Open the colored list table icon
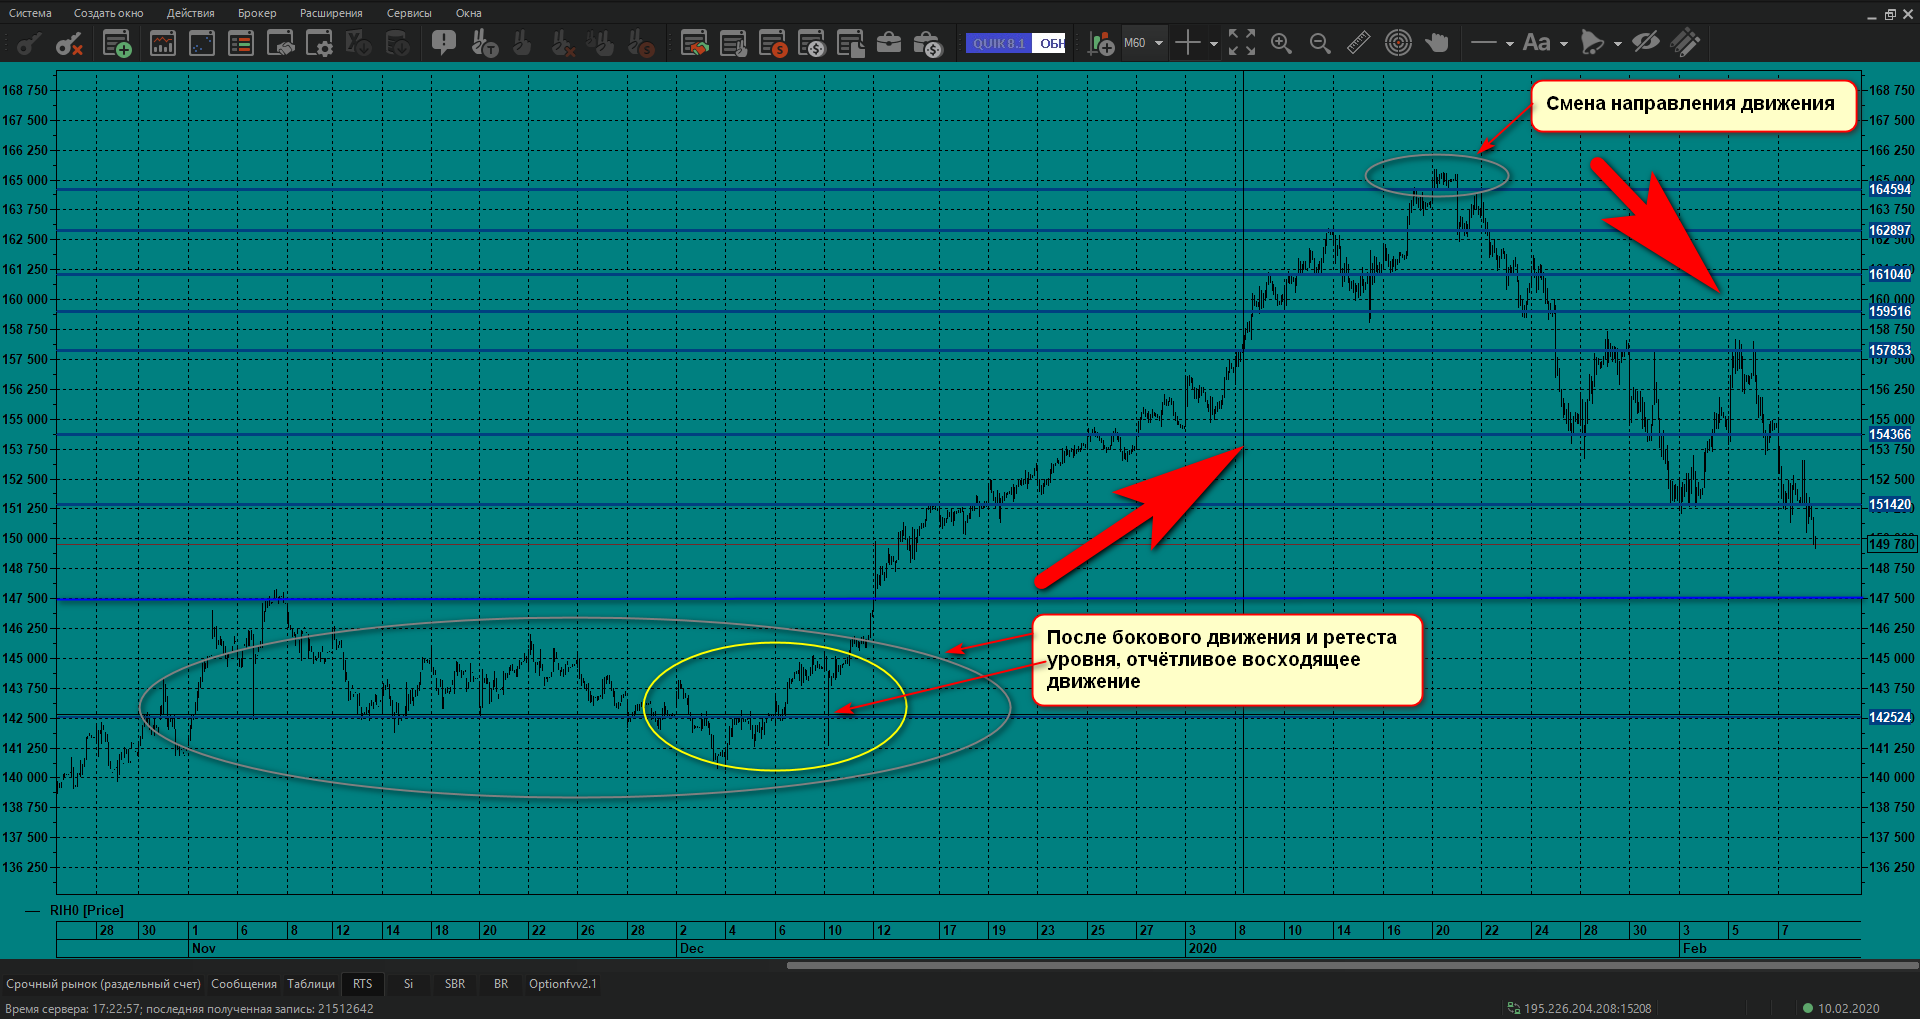The width and height of the screenshot is (1920, 1019). (241, 43)
